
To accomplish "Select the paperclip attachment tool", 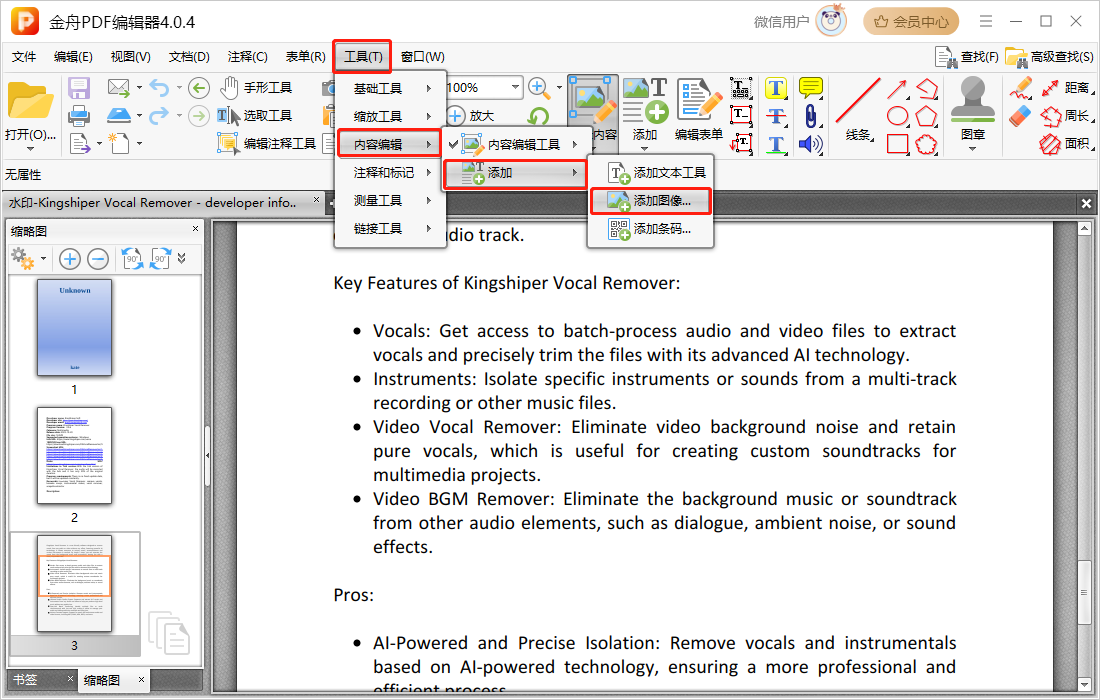I will [x=810, y=116].
